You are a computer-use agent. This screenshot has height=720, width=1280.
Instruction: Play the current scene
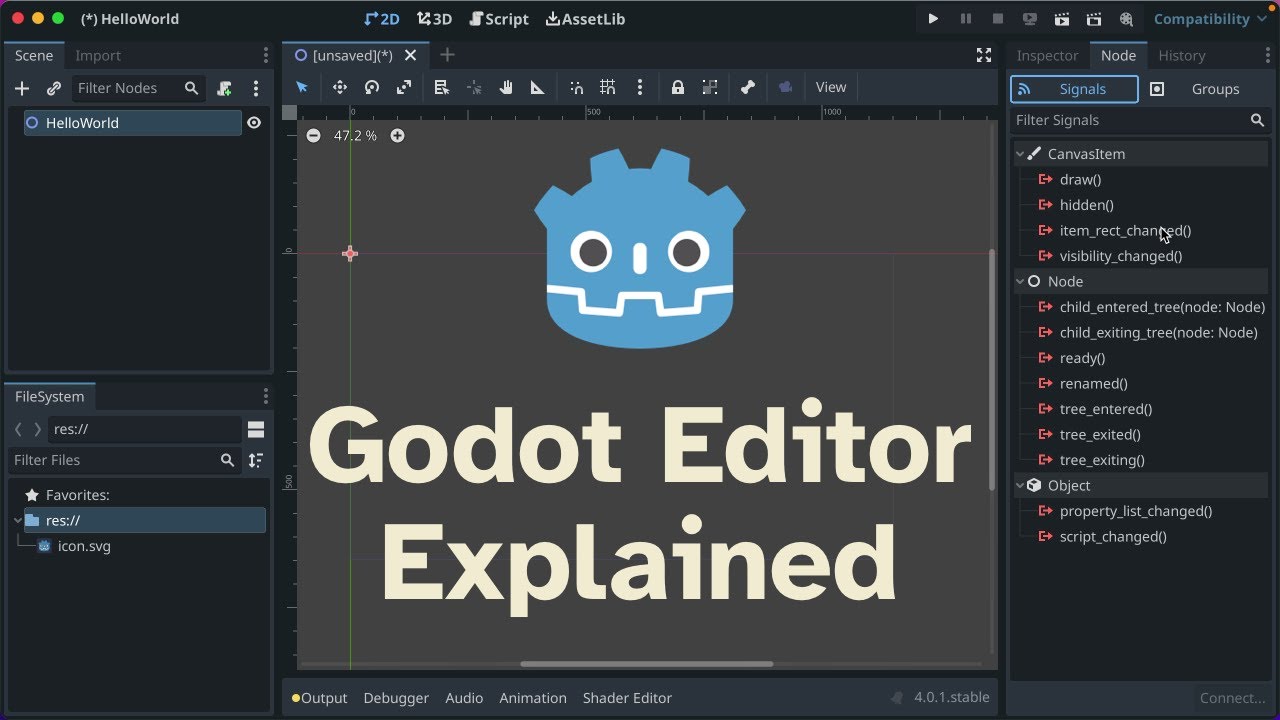point(1062,19)
